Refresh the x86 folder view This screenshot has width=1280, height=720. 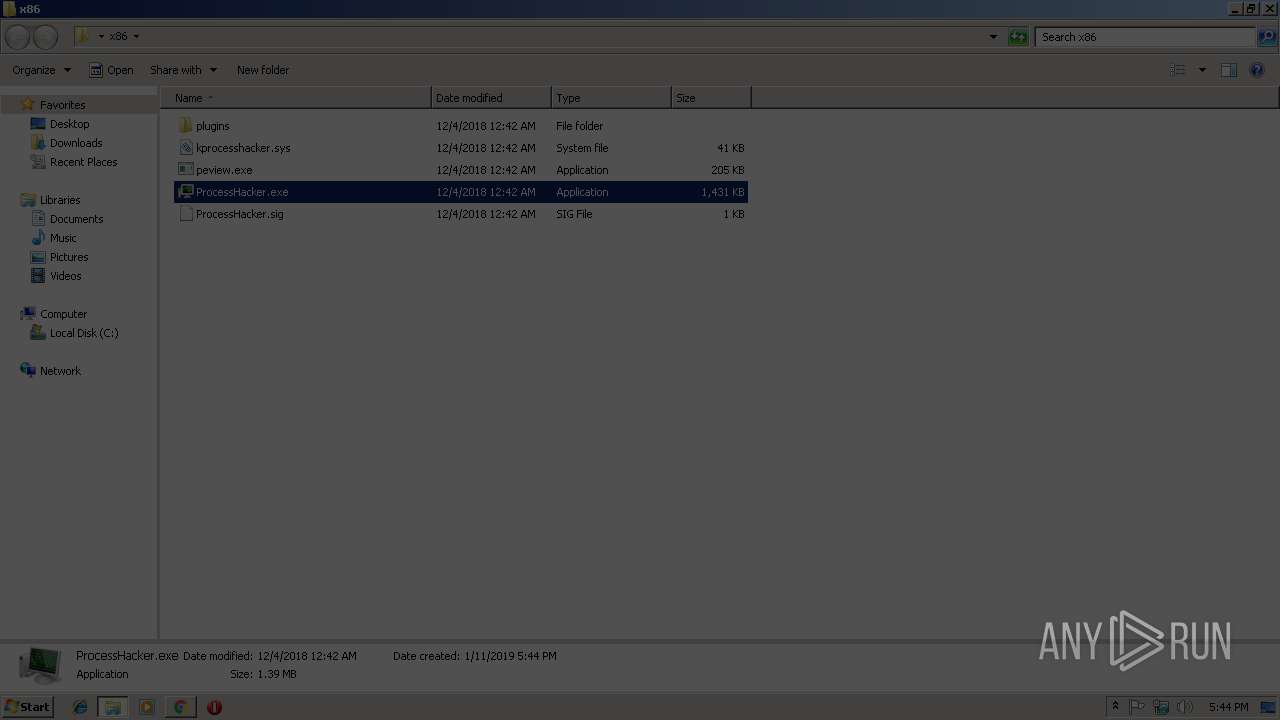click(1018, 37)
